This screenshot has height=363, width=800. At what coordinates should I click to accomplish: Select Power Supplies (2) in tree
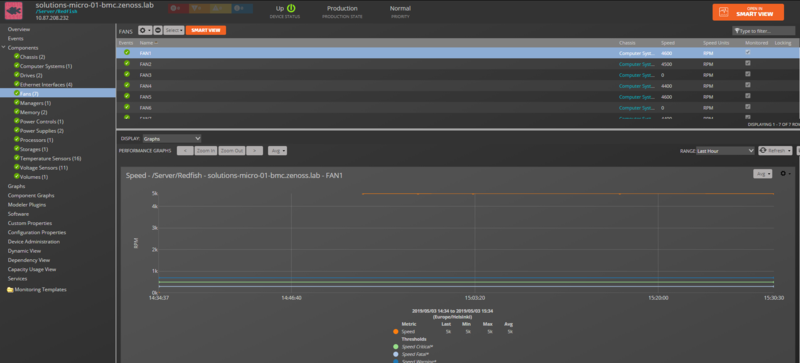pyautogui.click(x=42, y=131)
